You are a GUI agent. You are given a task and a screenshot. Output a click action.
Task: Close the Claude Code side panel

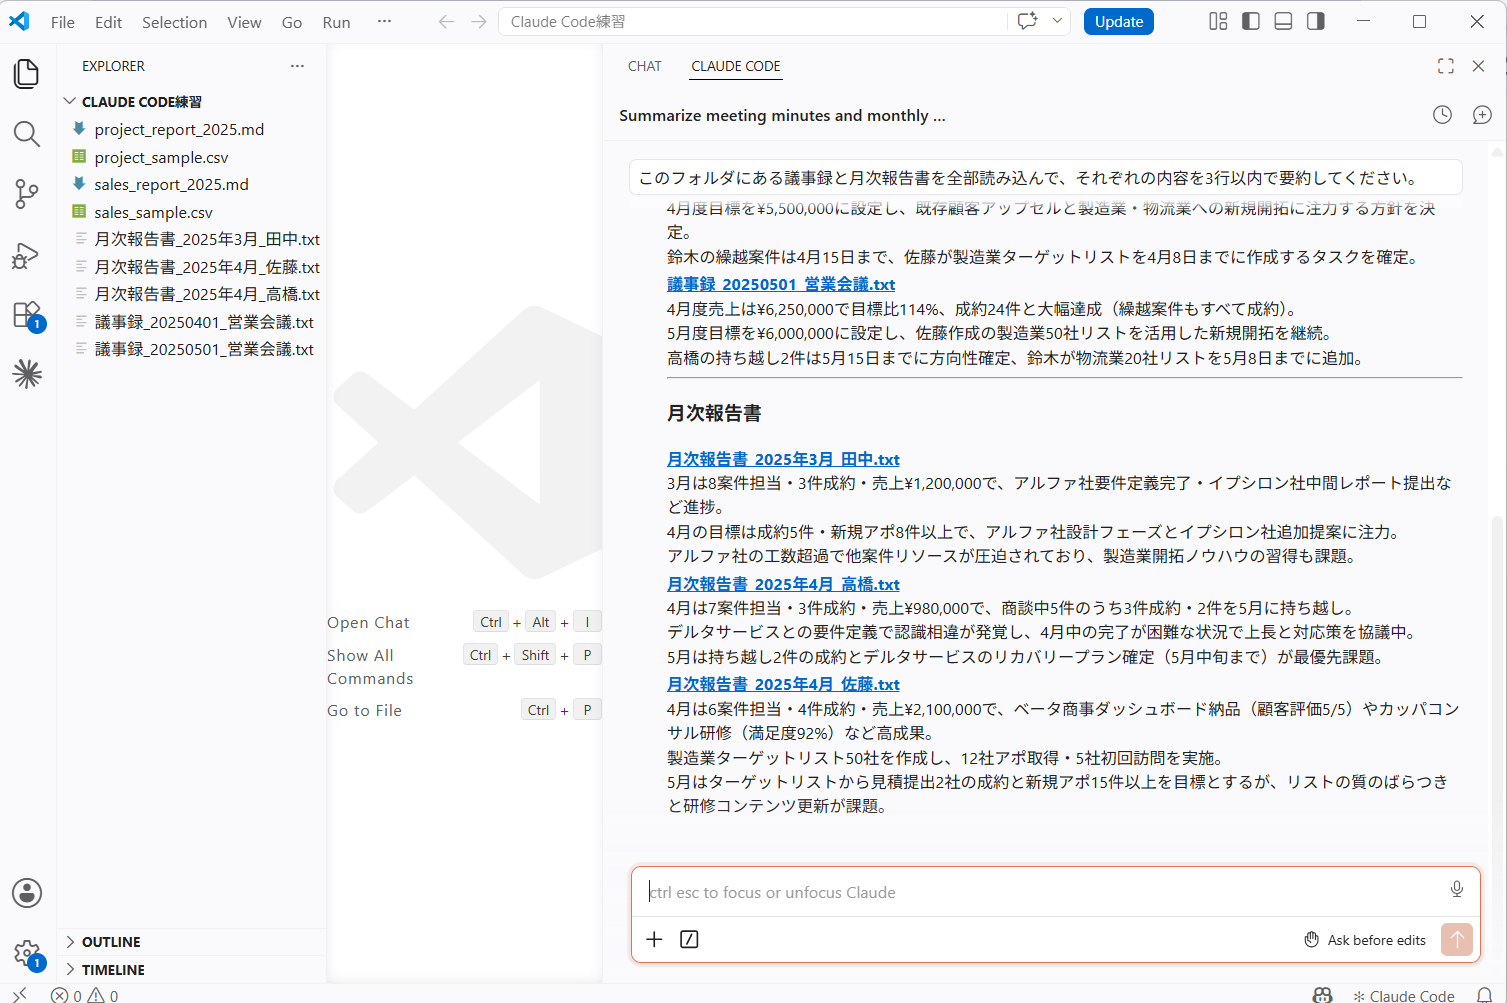click(x=1478, y=66)
